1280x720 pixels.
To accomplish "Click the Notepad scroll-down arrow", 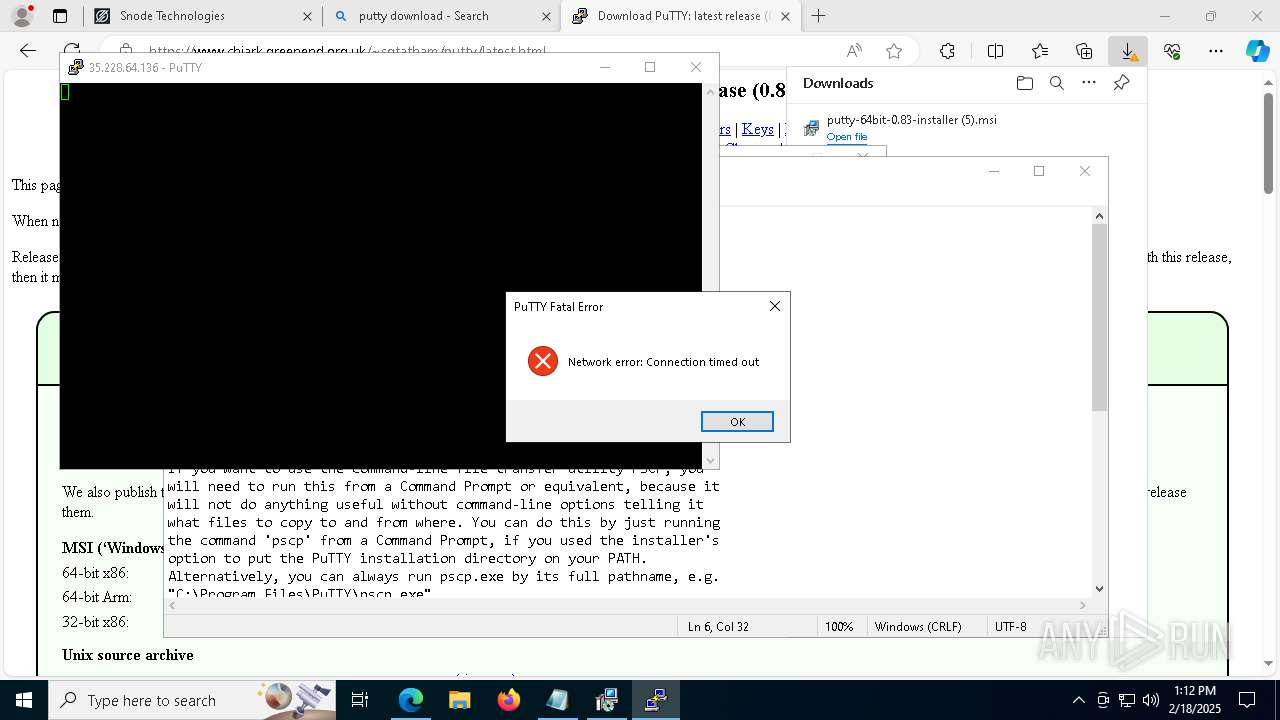I will 1099,589.
